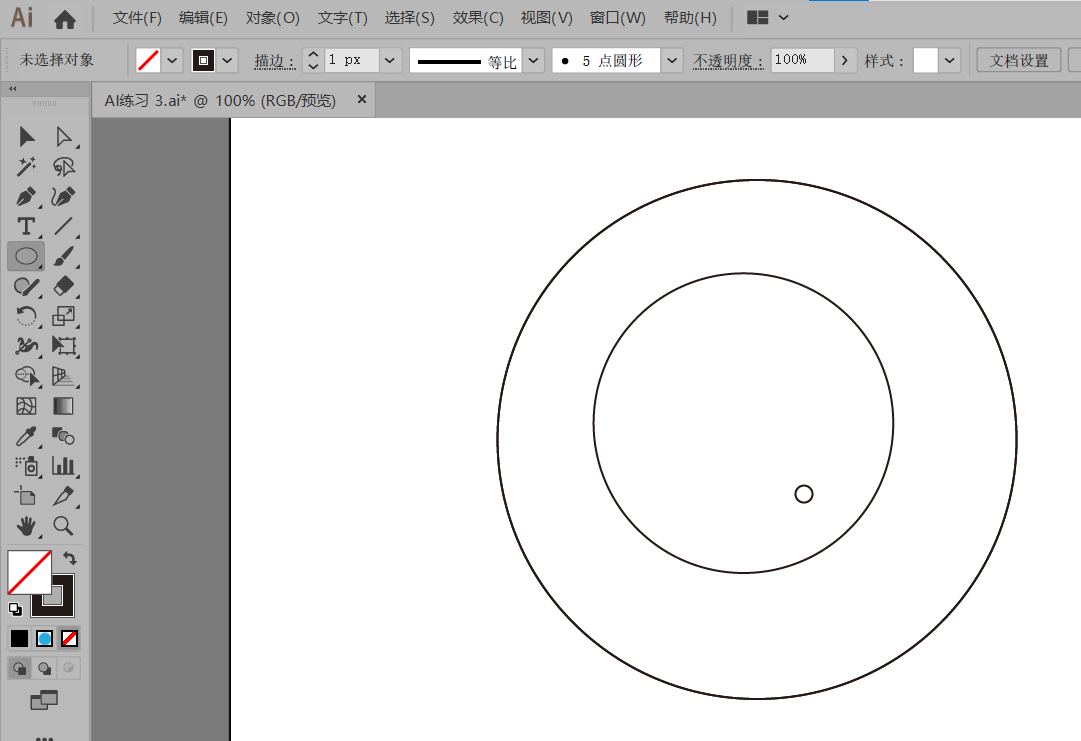This screenshot has height=741, width=1081.
Task: Open the 选择(S) menu
Action: (x=410, y=18)
